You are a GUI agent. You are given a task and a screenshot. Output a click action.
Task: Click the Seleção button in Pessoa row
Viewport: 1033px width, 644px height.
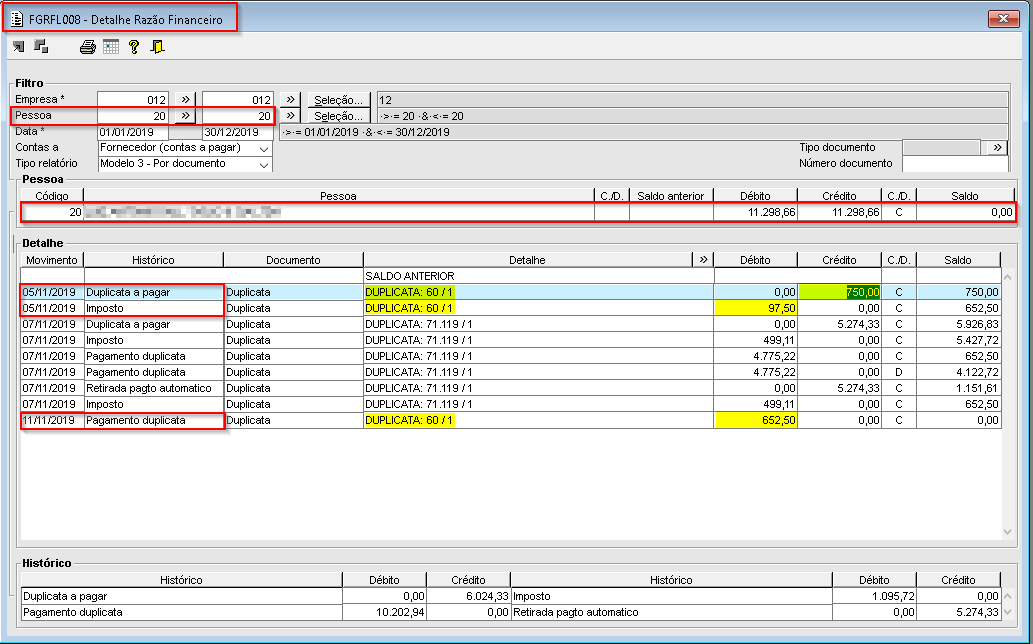click(x=338, y=116)
